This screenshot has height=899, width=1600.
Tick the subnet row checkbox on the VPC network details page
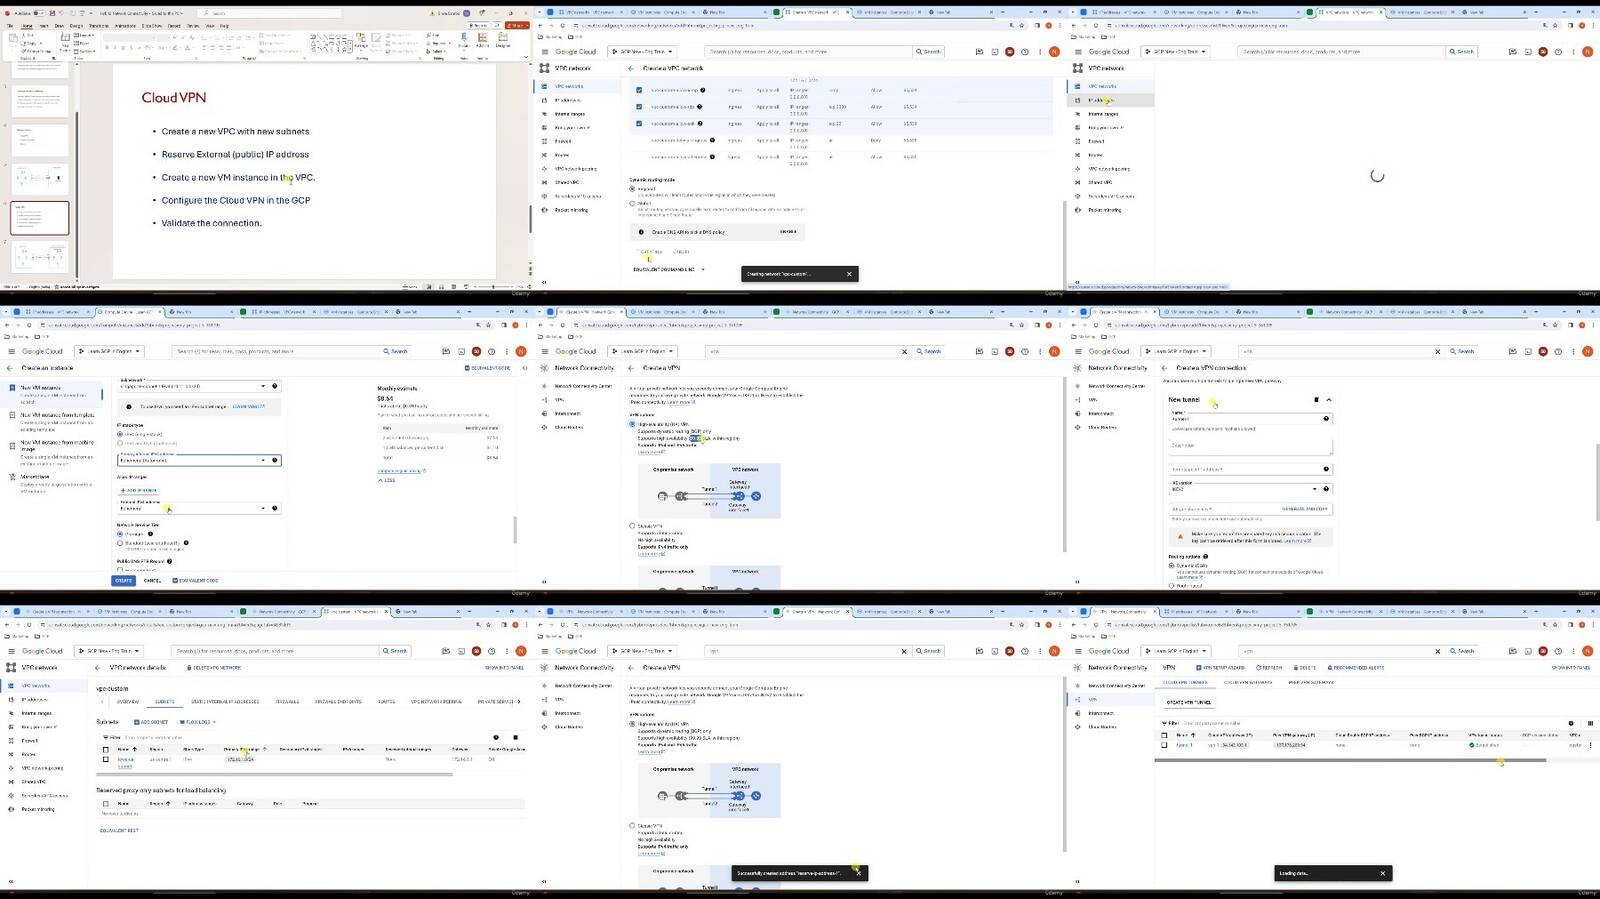[106, 759]
